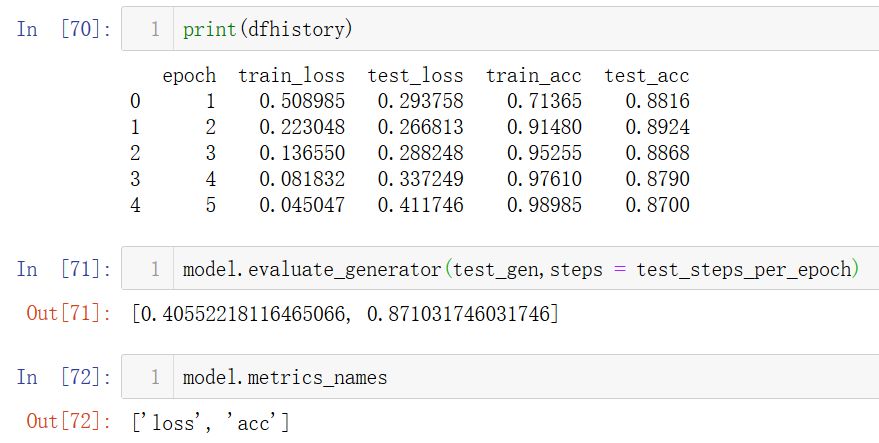Viewport: 879px width, 443px height.
Task: Click the model.metrics_names code cell
Action: click(x=500, y=377)
